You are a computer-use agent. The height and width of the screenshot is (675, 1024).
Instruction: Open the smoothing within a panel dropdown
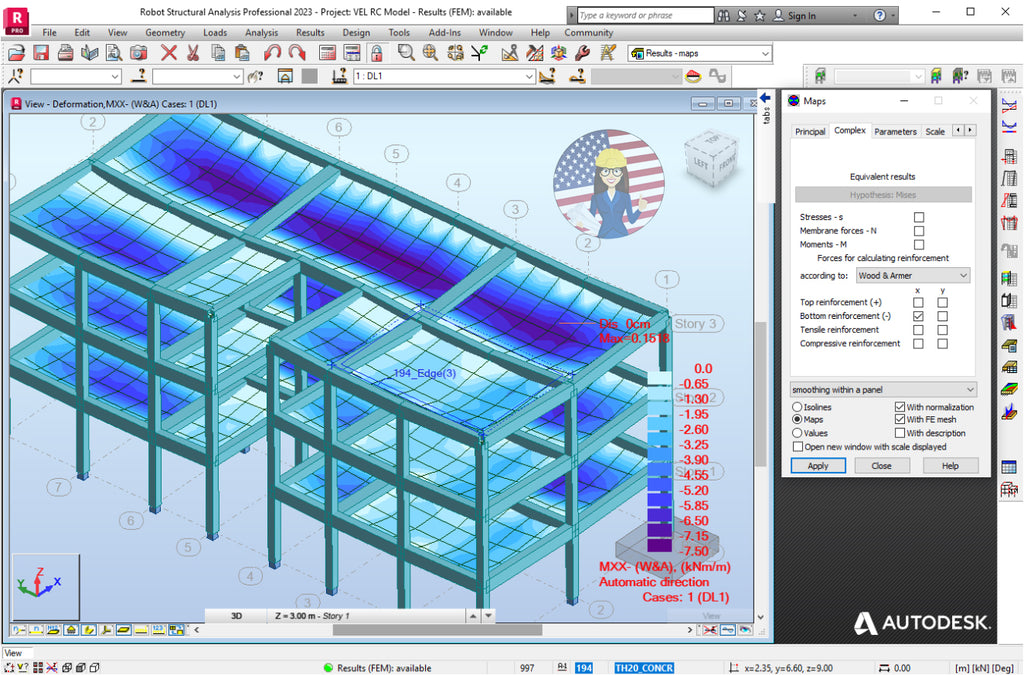click(x=970, y=389)
